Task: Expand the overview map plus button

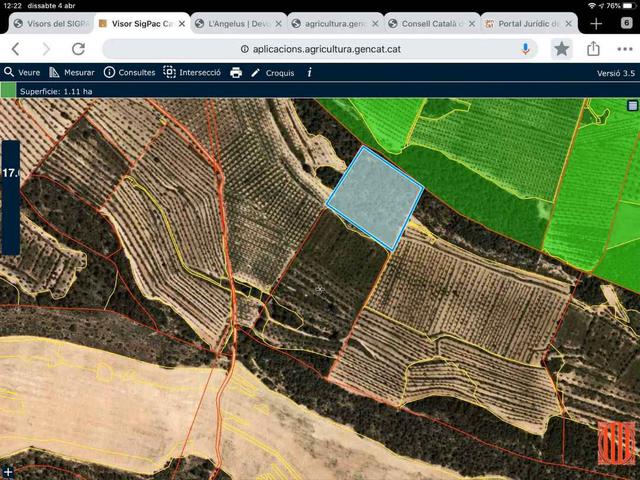Action: click(7, 471)
